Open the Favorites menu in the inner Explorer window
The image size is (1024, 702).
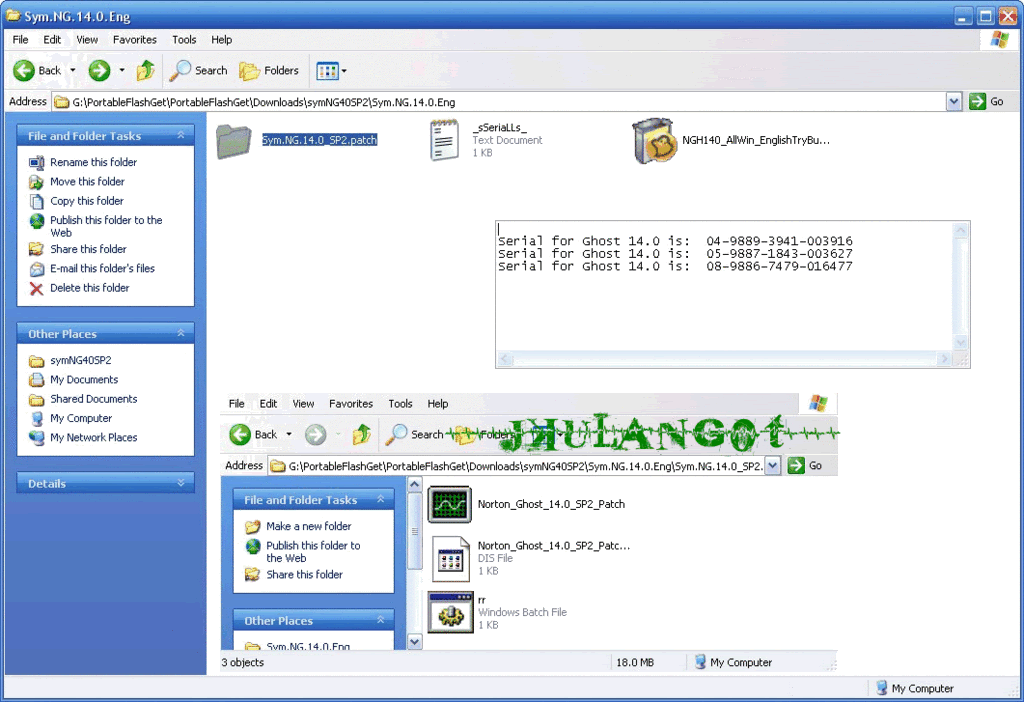(x=351, y=404)
